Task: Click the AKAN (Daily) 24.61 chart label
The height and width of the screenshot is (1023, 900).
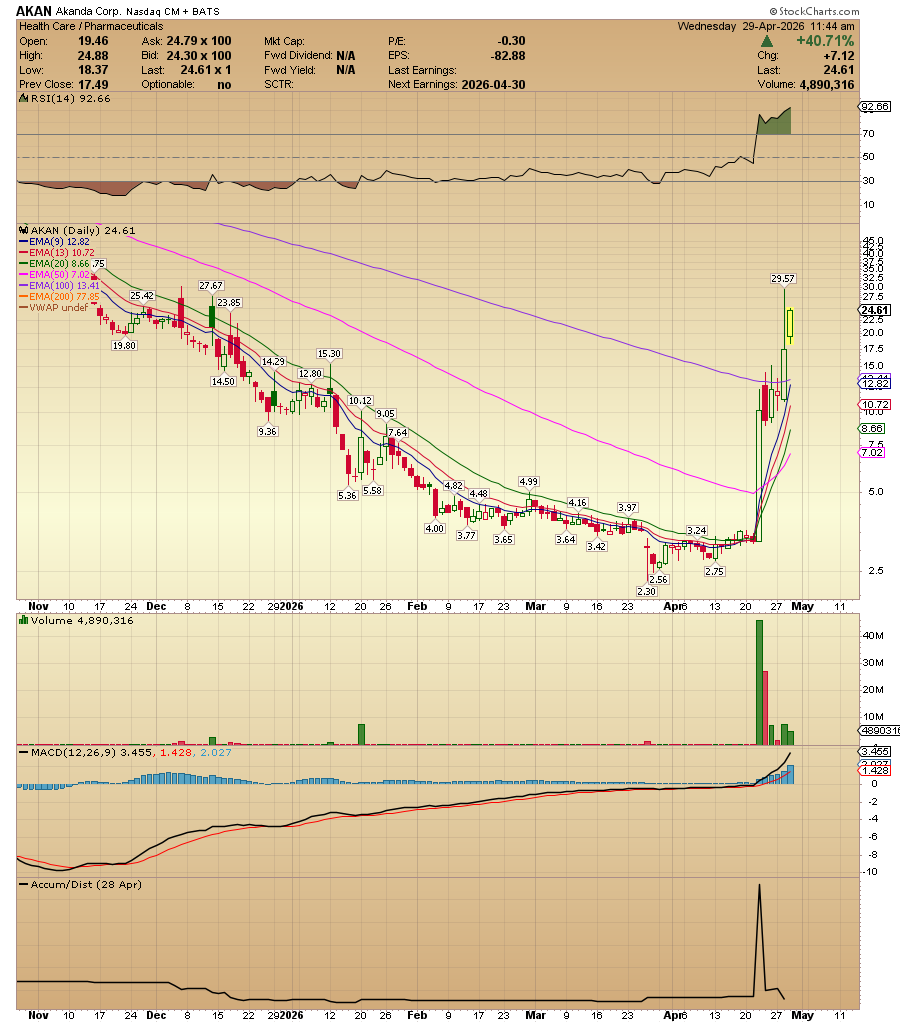Action: coord(83,230)
